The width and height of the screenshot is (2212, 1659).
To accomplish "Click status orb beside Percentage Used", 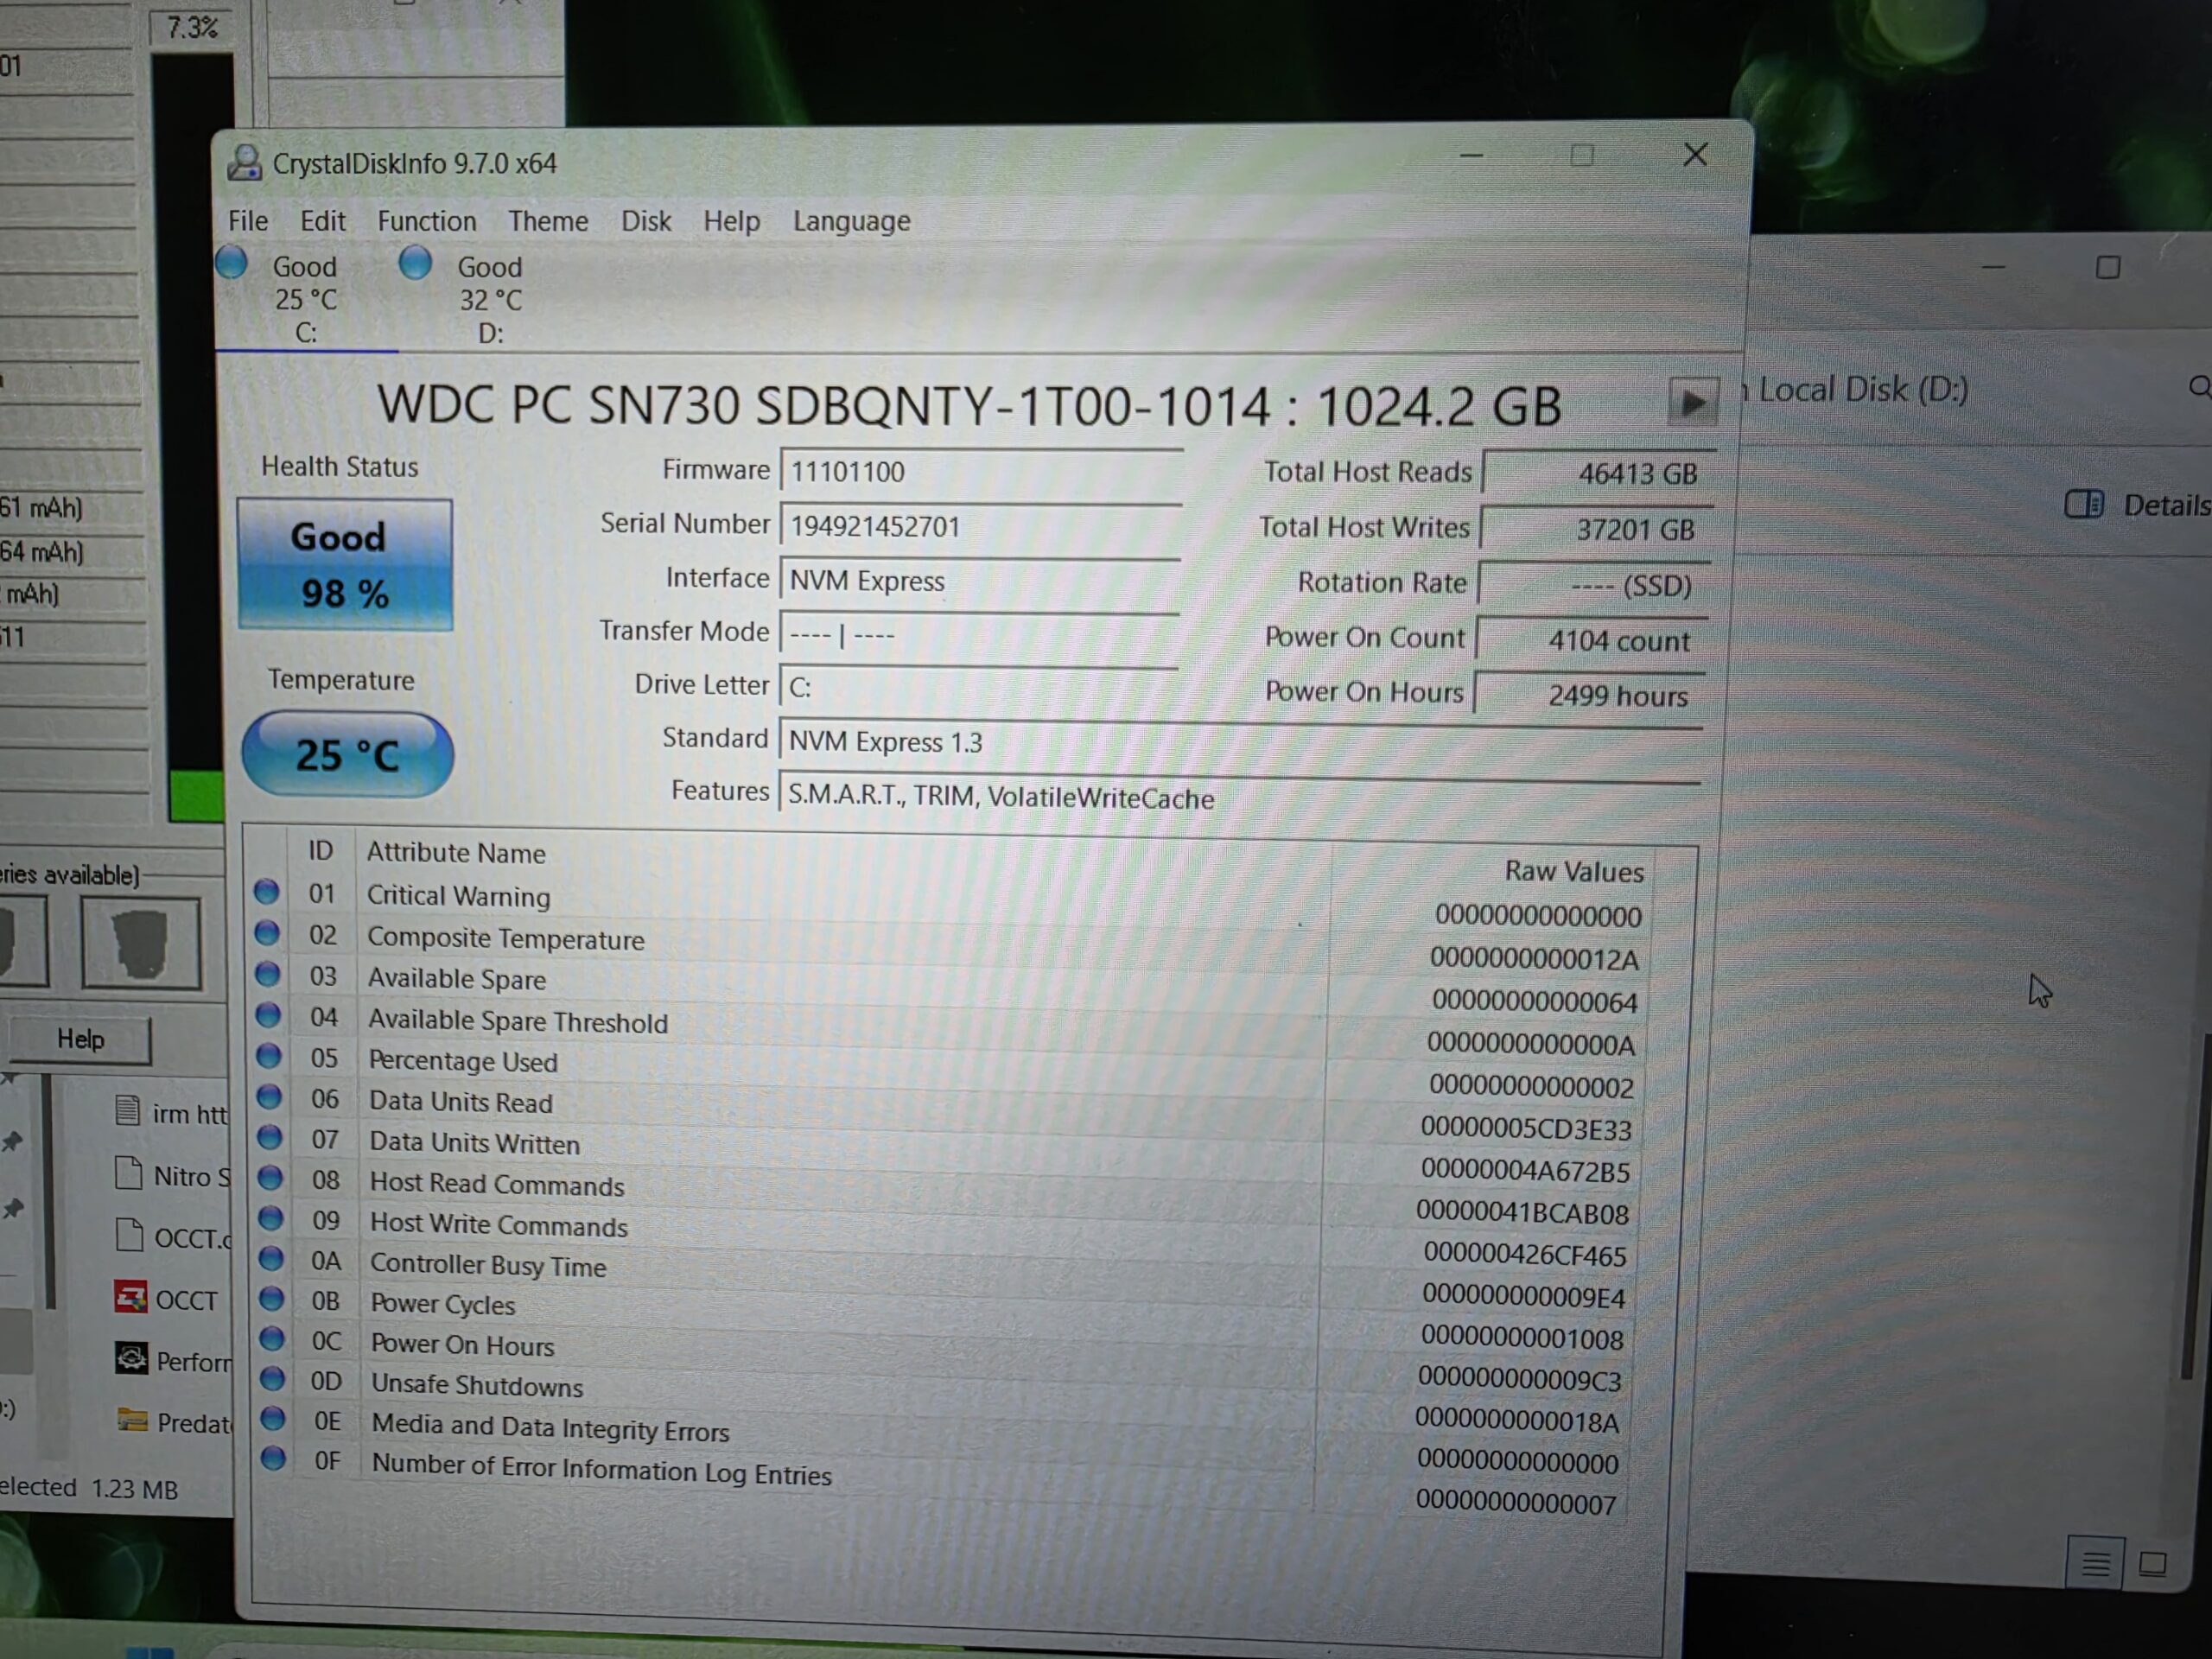I will click(268, 1056).
